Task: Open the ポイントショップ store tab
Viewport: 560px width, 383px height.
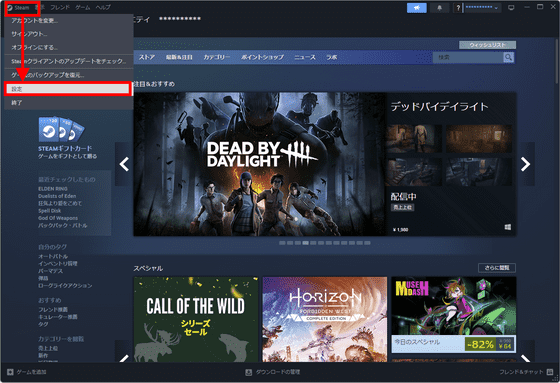Action: pos(262,57)
